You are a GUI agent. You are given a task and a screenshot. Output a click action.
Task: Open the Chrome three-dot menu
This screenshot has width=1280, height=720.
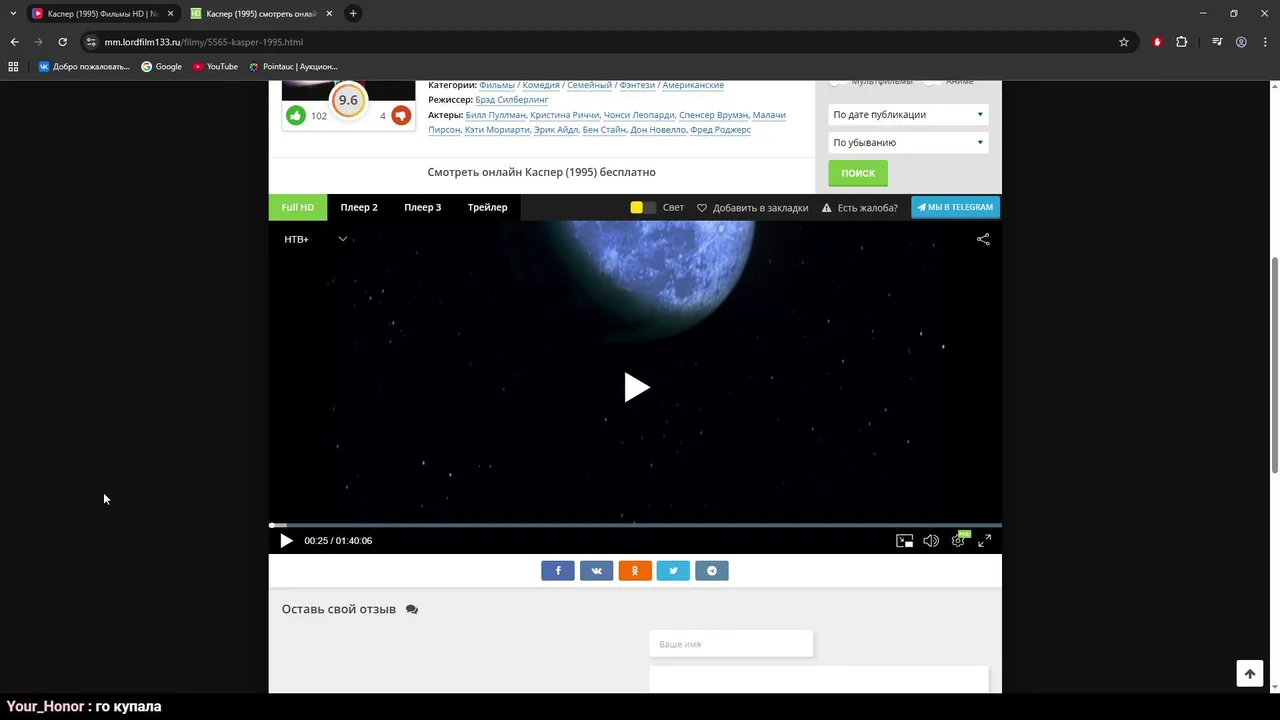click(1265, 42)
